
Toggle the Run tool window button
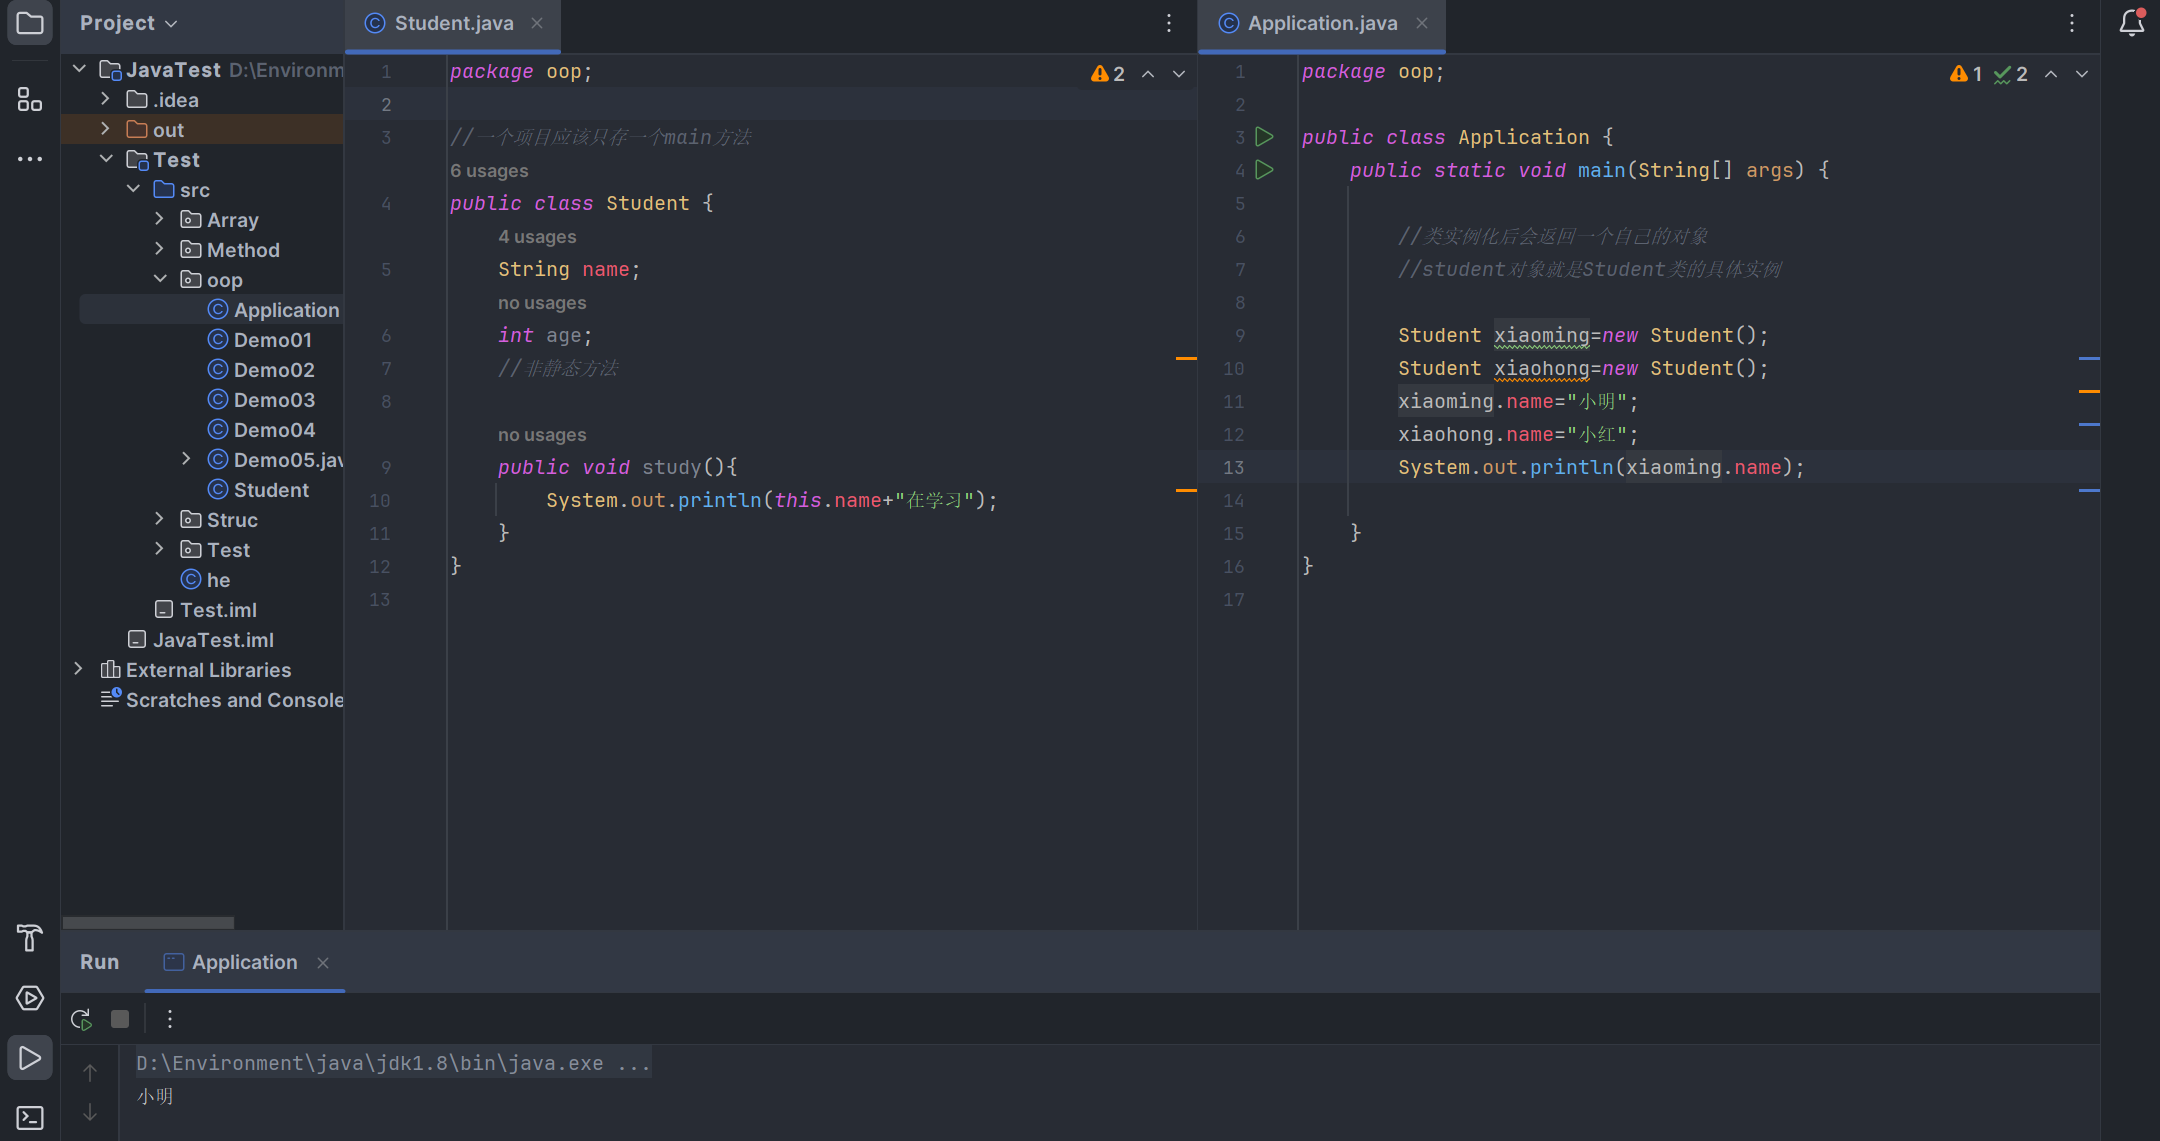pyautogui.click(x=30, y=1058)
